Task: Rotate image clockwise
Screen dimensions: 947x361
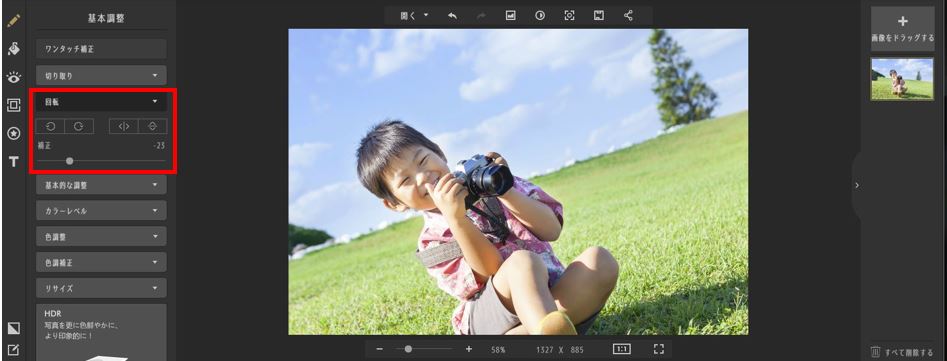Action: pos(79,126)
